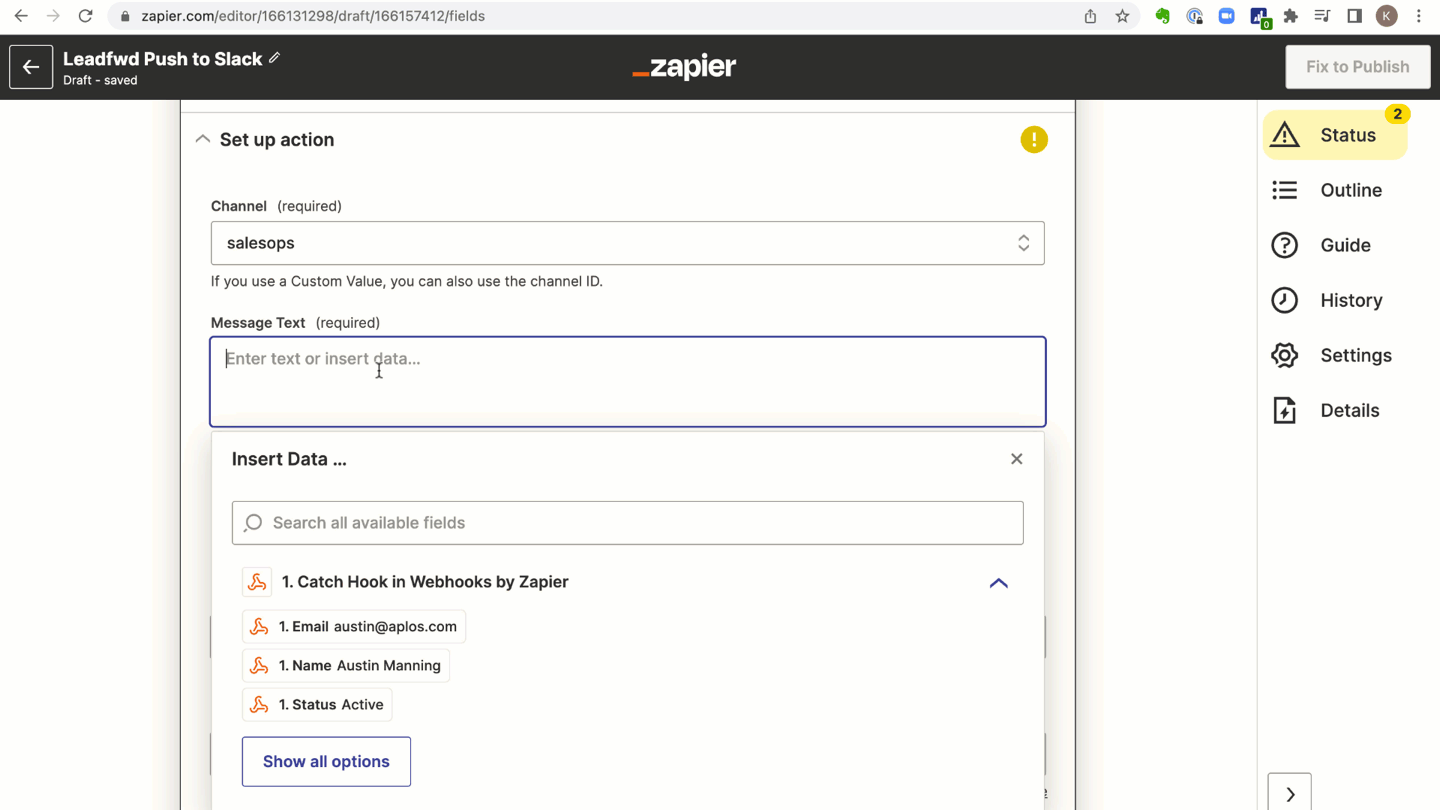Image resolution: width=1440 pixels, height=810 pixels.
Task: Focus the Message Text input box
Action: [x=628, y=382]
